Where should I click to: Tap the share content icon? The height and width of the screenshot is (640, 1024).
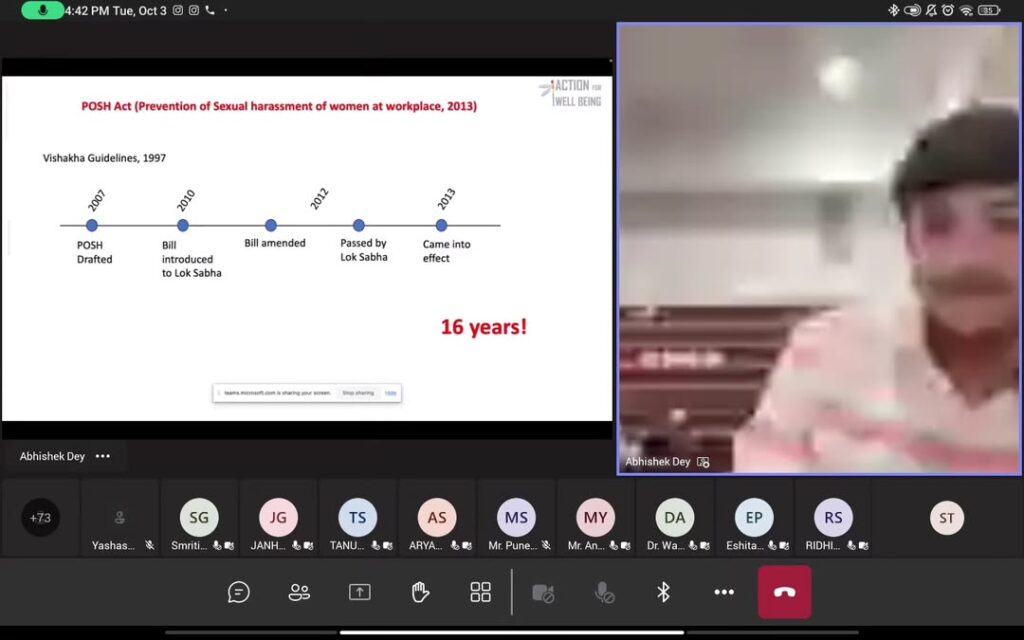(359, 592)
